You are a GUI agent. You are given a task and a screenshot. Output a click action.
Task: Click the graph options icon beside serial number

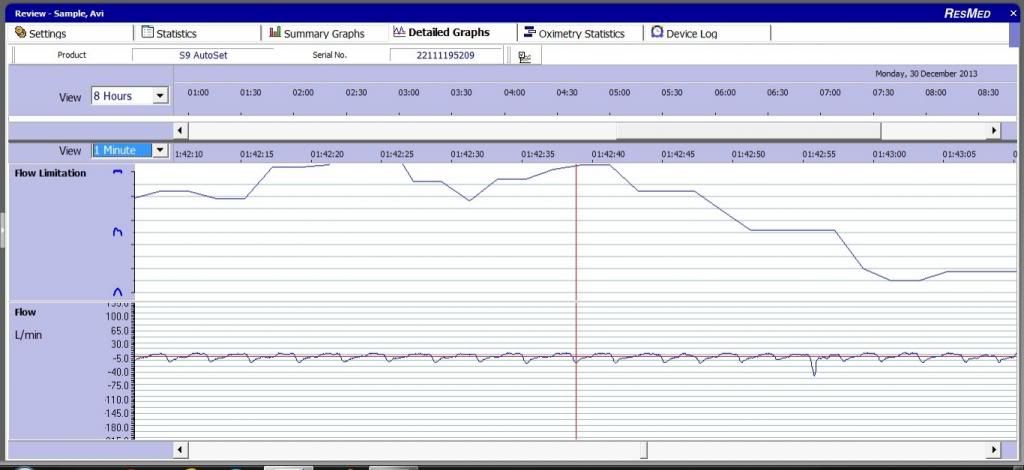(524, 56)
